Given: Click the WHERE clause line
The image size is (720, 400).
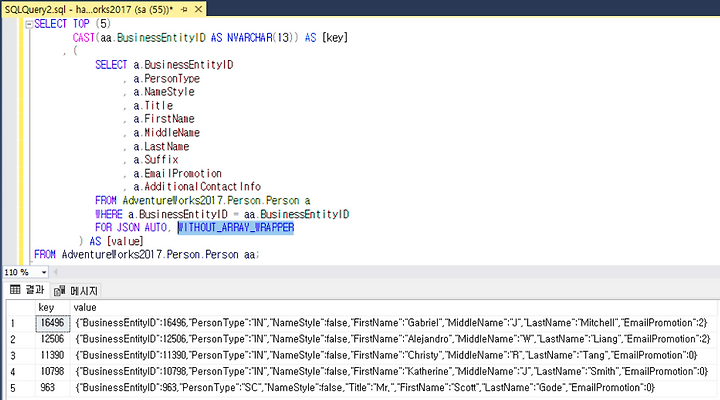Looking at the screenshot, I should point(222,214).
